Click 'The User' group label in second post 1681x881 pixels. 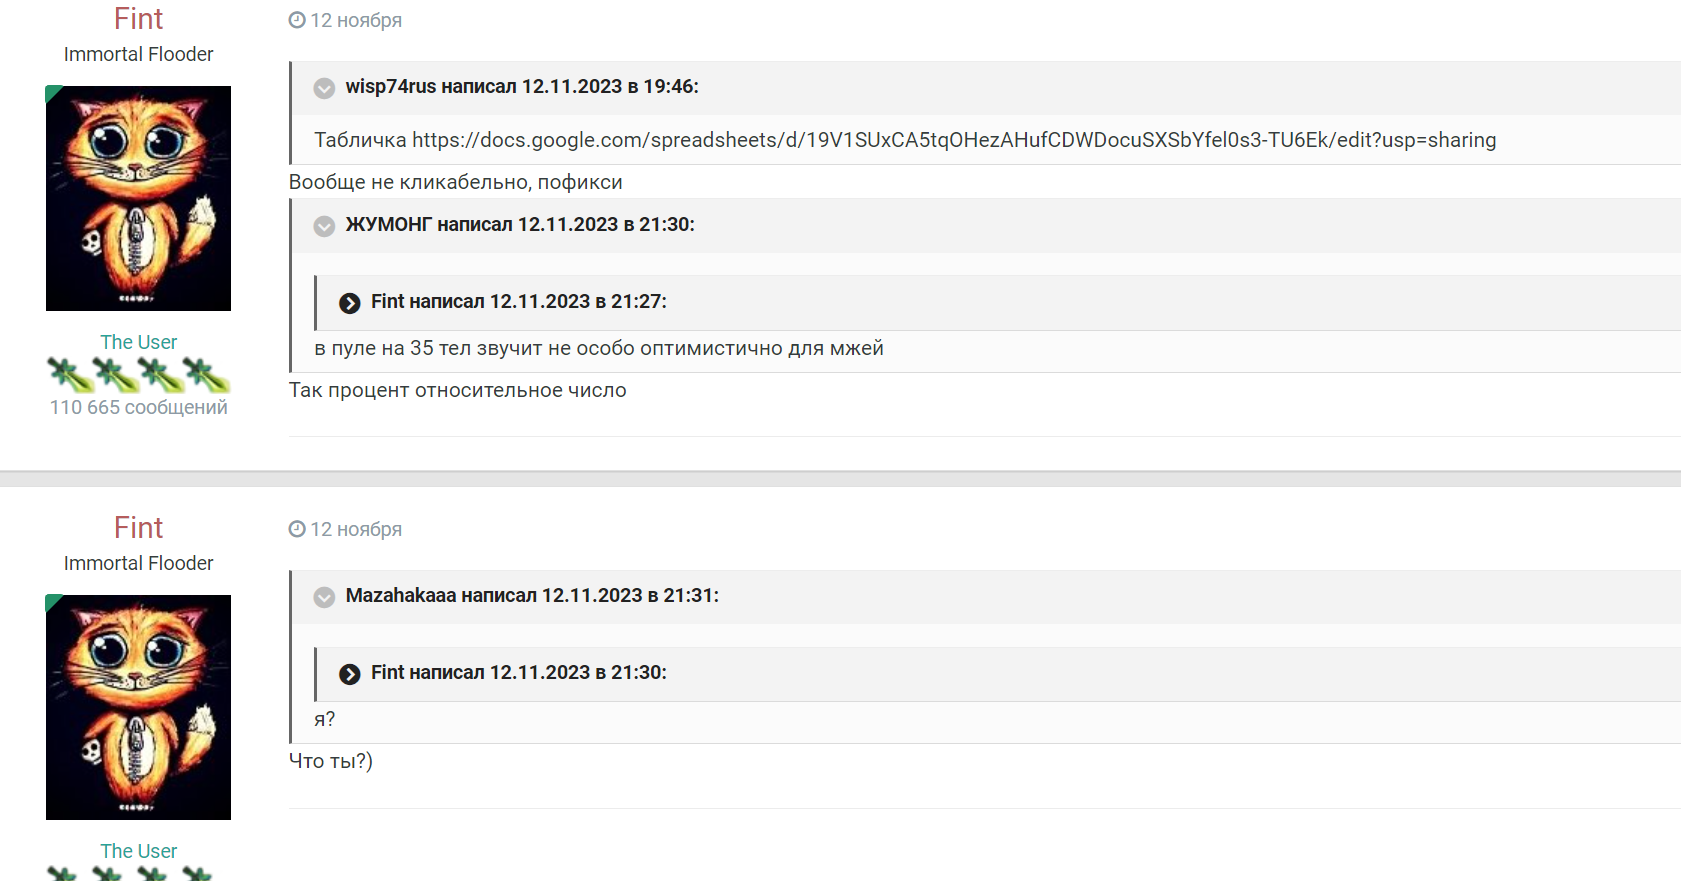138,851
